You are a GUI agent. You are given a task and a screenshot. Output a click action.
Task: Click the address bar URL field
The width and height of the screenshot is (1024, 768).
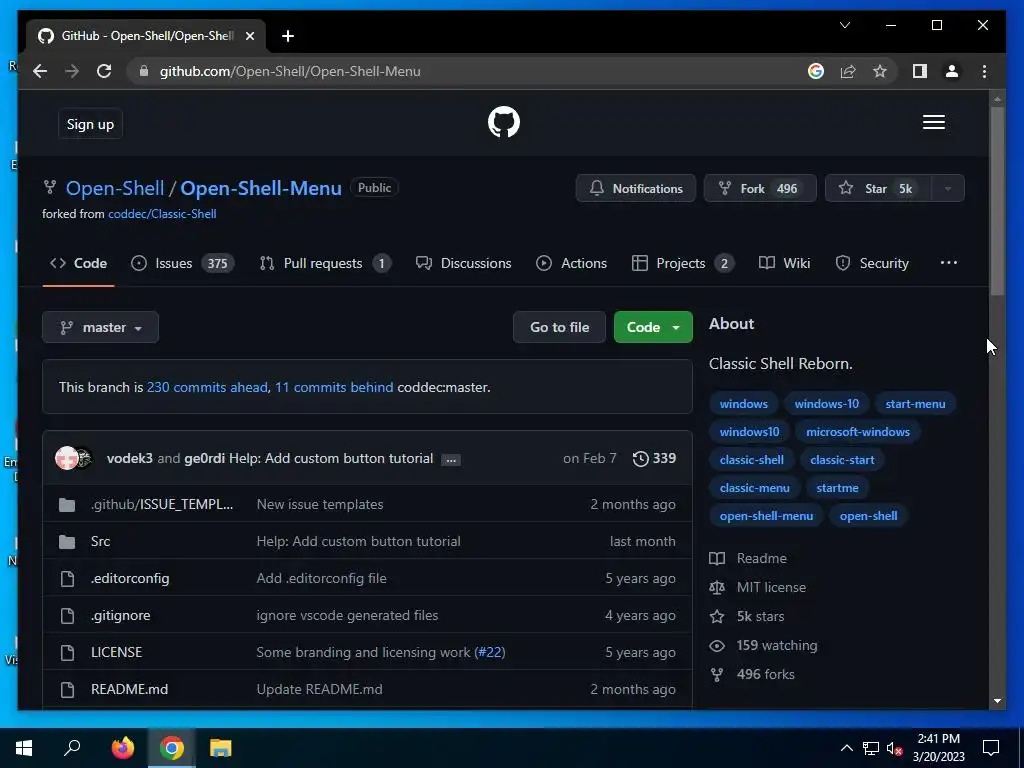470,71
